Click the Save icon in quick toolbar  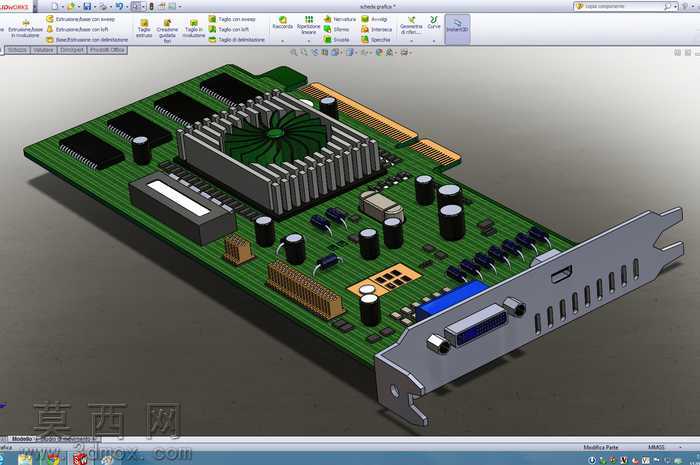coord(88,6)
